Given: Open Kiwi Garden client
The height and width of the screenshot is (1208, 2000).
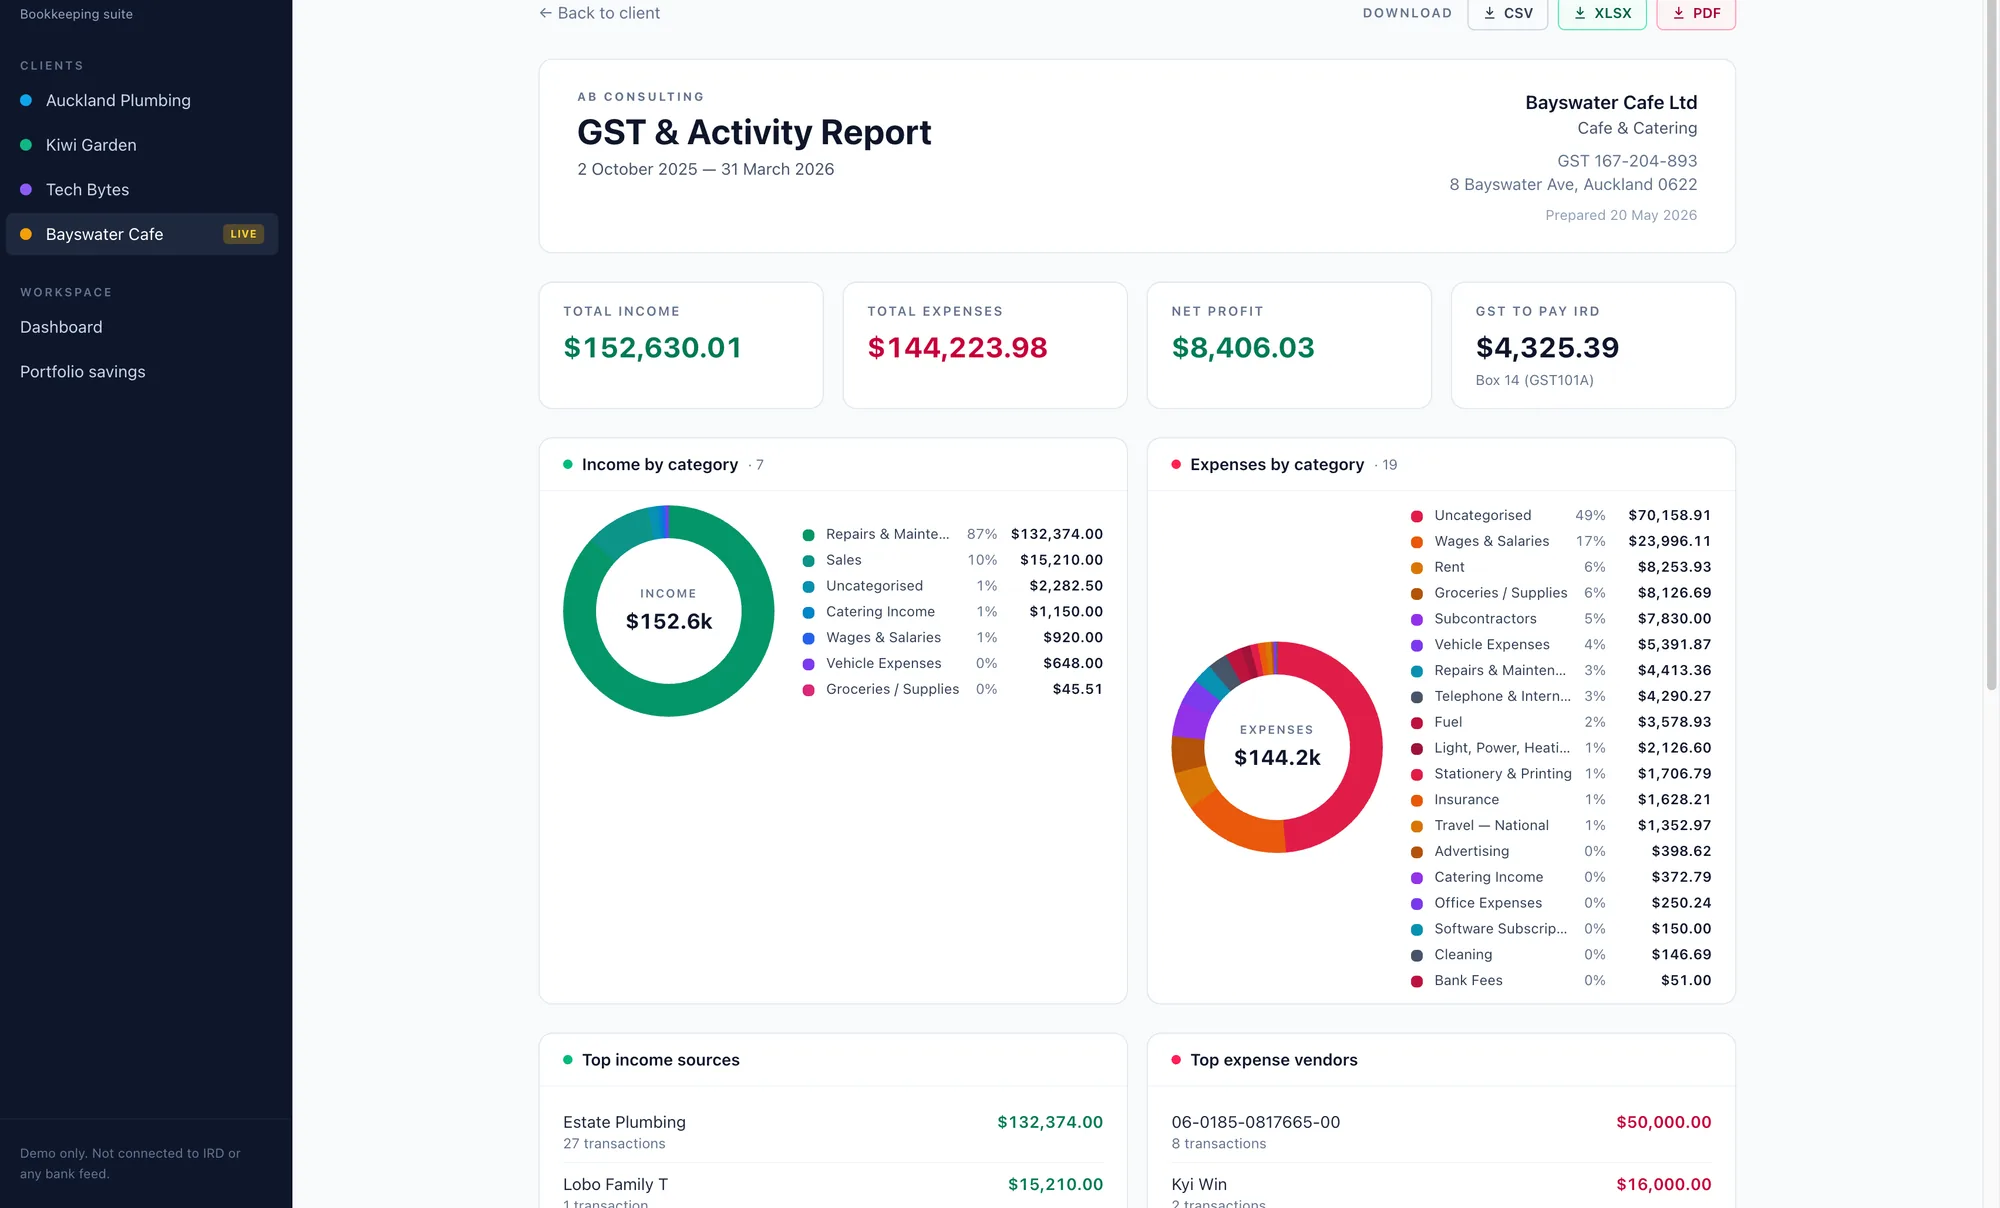Looking at the screenshot, I should pos(142,145).
